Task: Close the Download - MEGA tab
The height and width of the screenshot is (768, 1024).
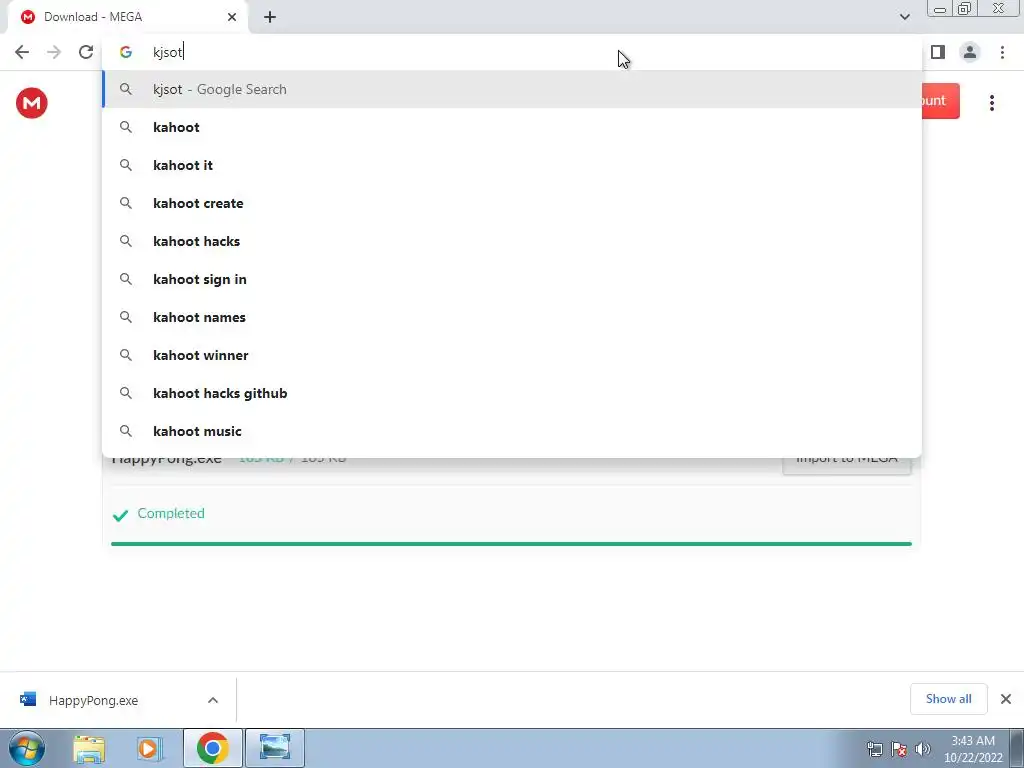Action: click(x=232, y=17)
